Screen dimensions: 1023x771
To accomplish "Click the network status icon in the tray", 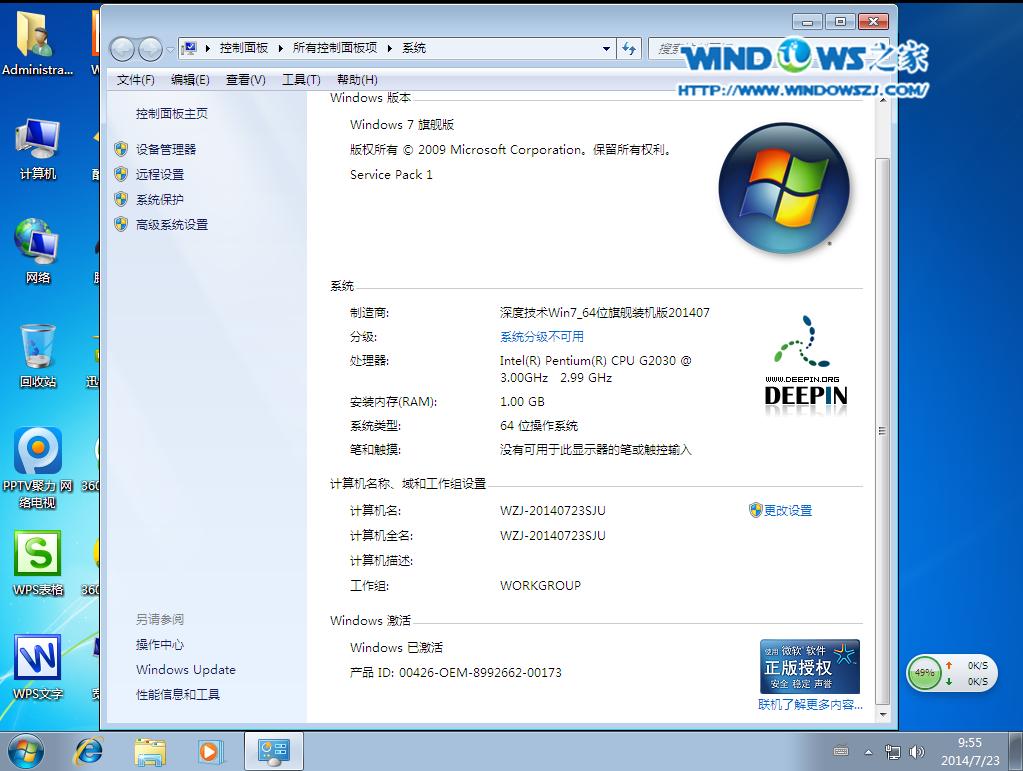I will (891, 752).
